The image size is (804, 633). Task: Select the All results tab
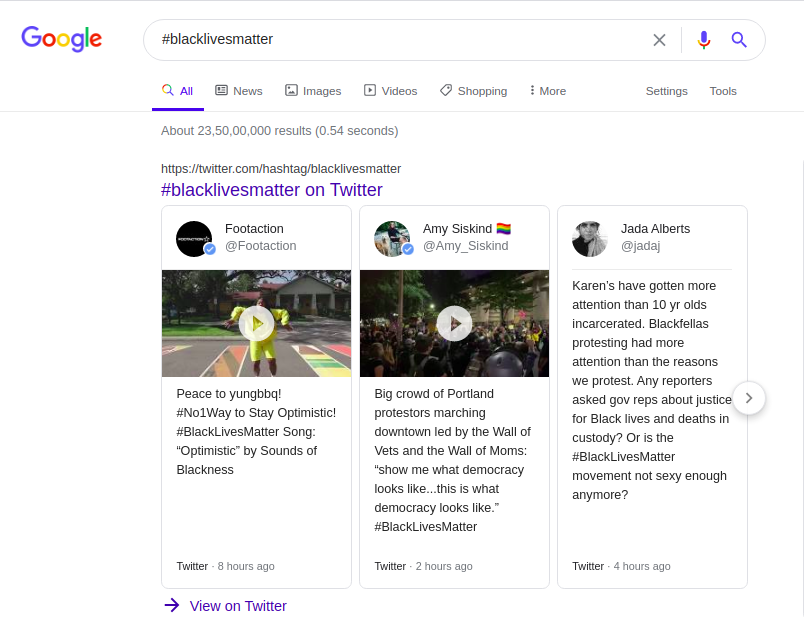pyautogui.click(x=177, y=91)
